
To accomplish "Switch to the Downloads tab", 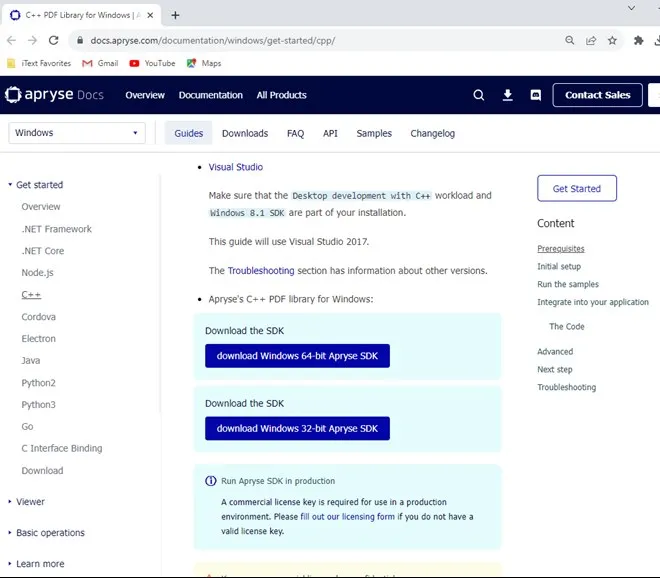I will point(245,133).
